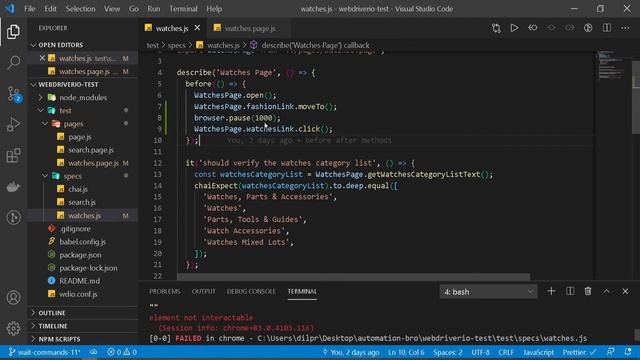Open the Explorer view in activity bar

click(x=13, y=32)
